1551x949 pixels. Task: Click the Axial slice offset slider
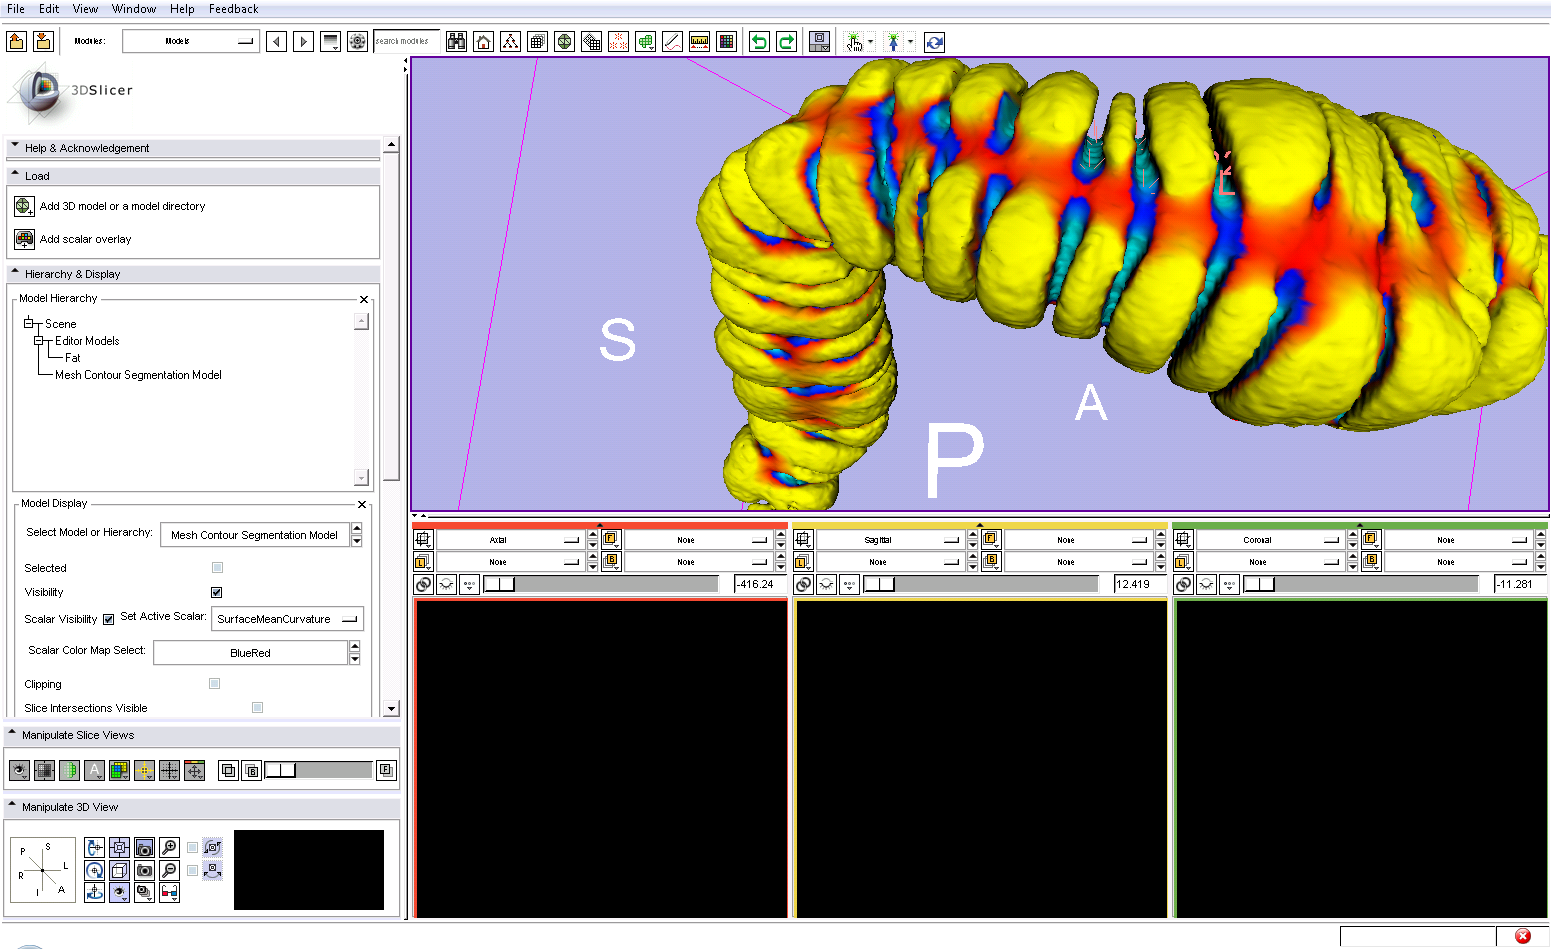click(600, 584)
